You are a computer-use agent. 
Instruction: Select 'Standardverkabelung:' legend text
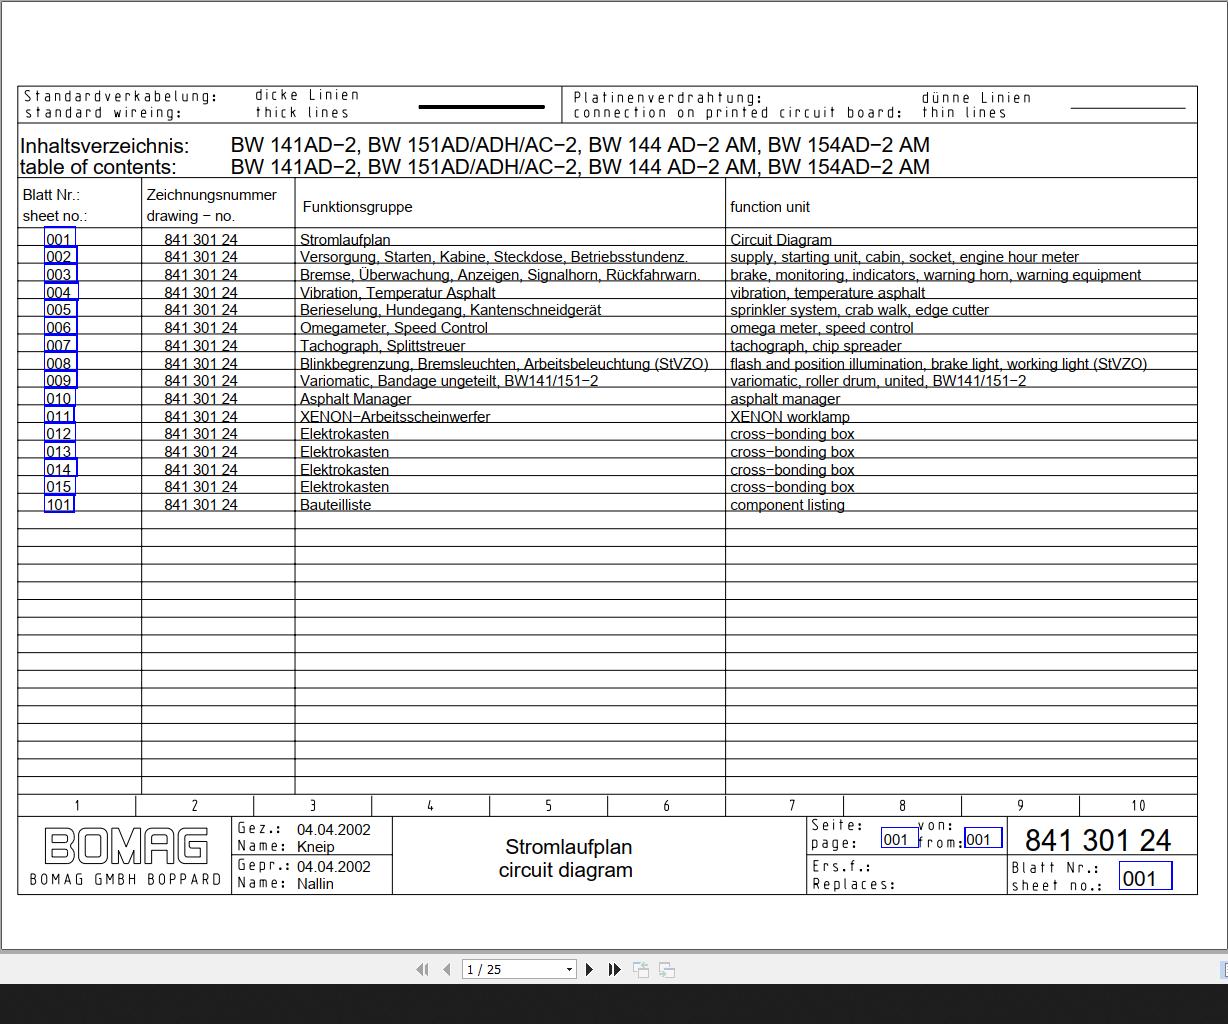click(x=120, y=97)
